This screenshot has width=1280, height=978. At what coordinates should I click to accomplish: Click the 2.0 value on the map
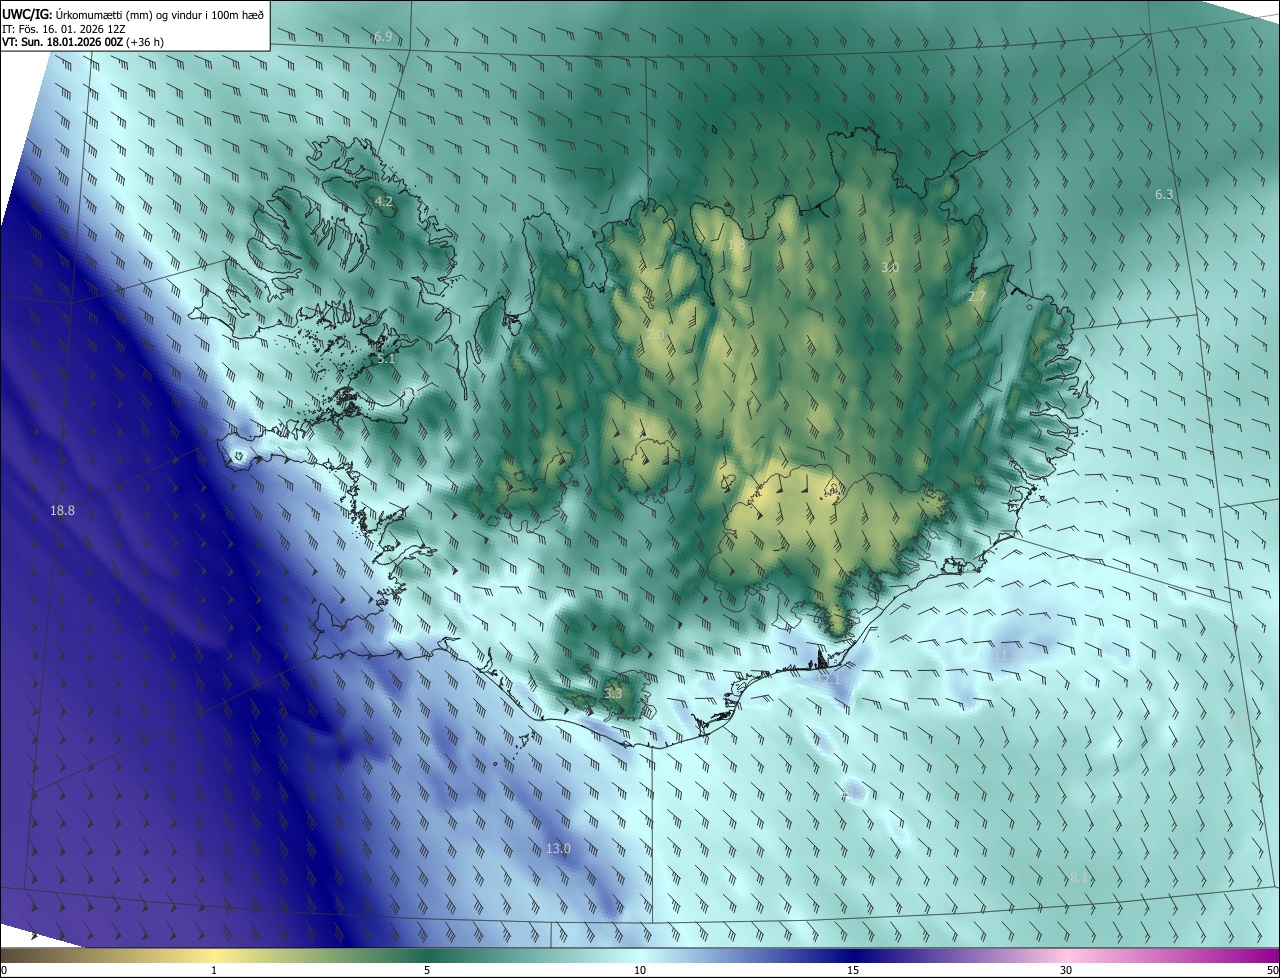tap(655, 334)
